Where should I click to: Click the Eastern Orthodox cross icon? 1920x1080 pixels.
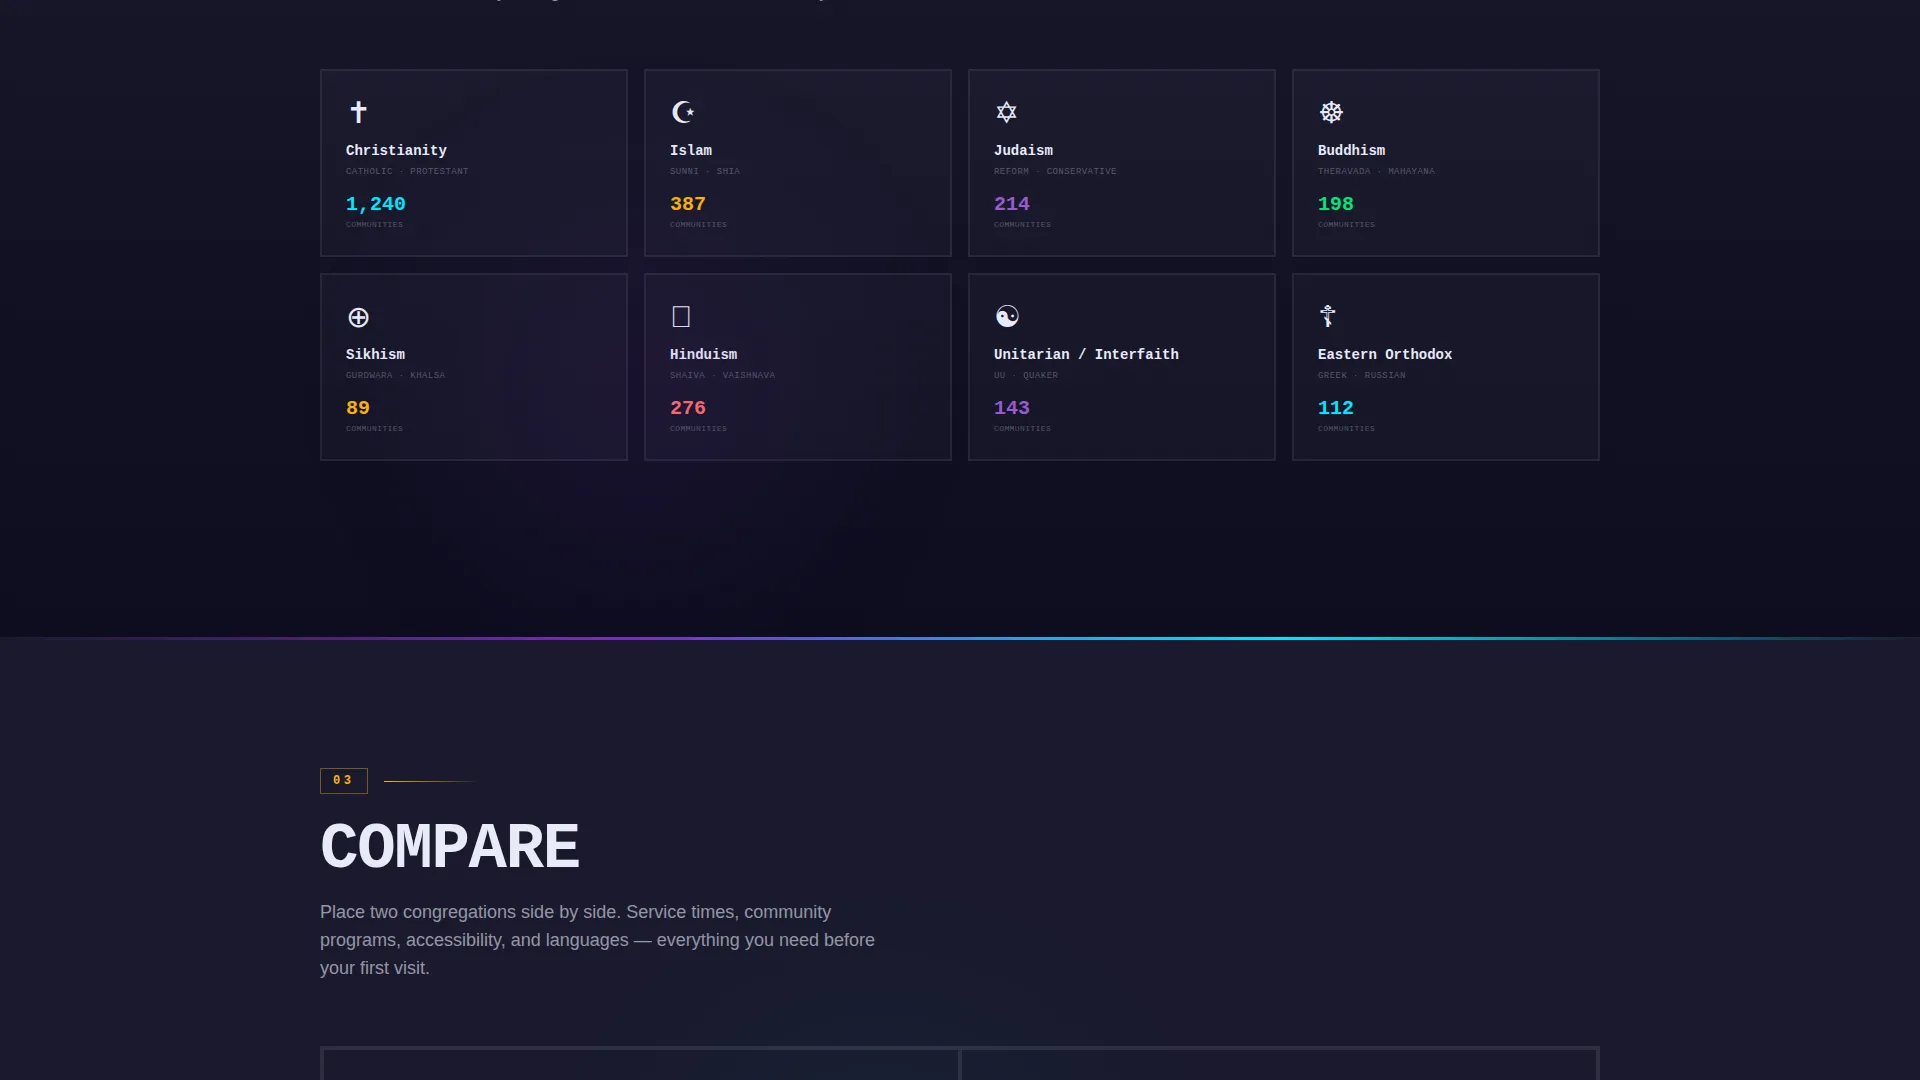tap(1328, 316)
